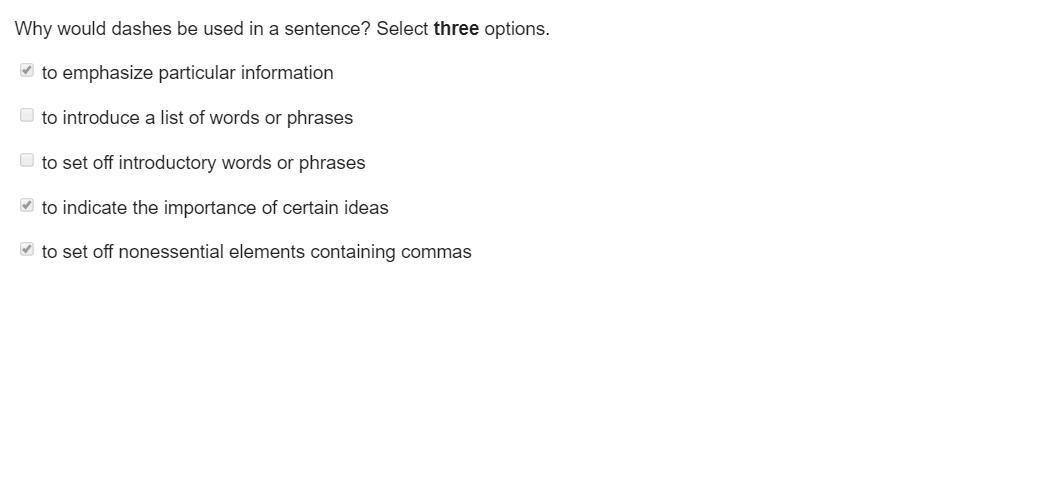Click the word 'ideas' in the fourth option

tap(366, 208)
